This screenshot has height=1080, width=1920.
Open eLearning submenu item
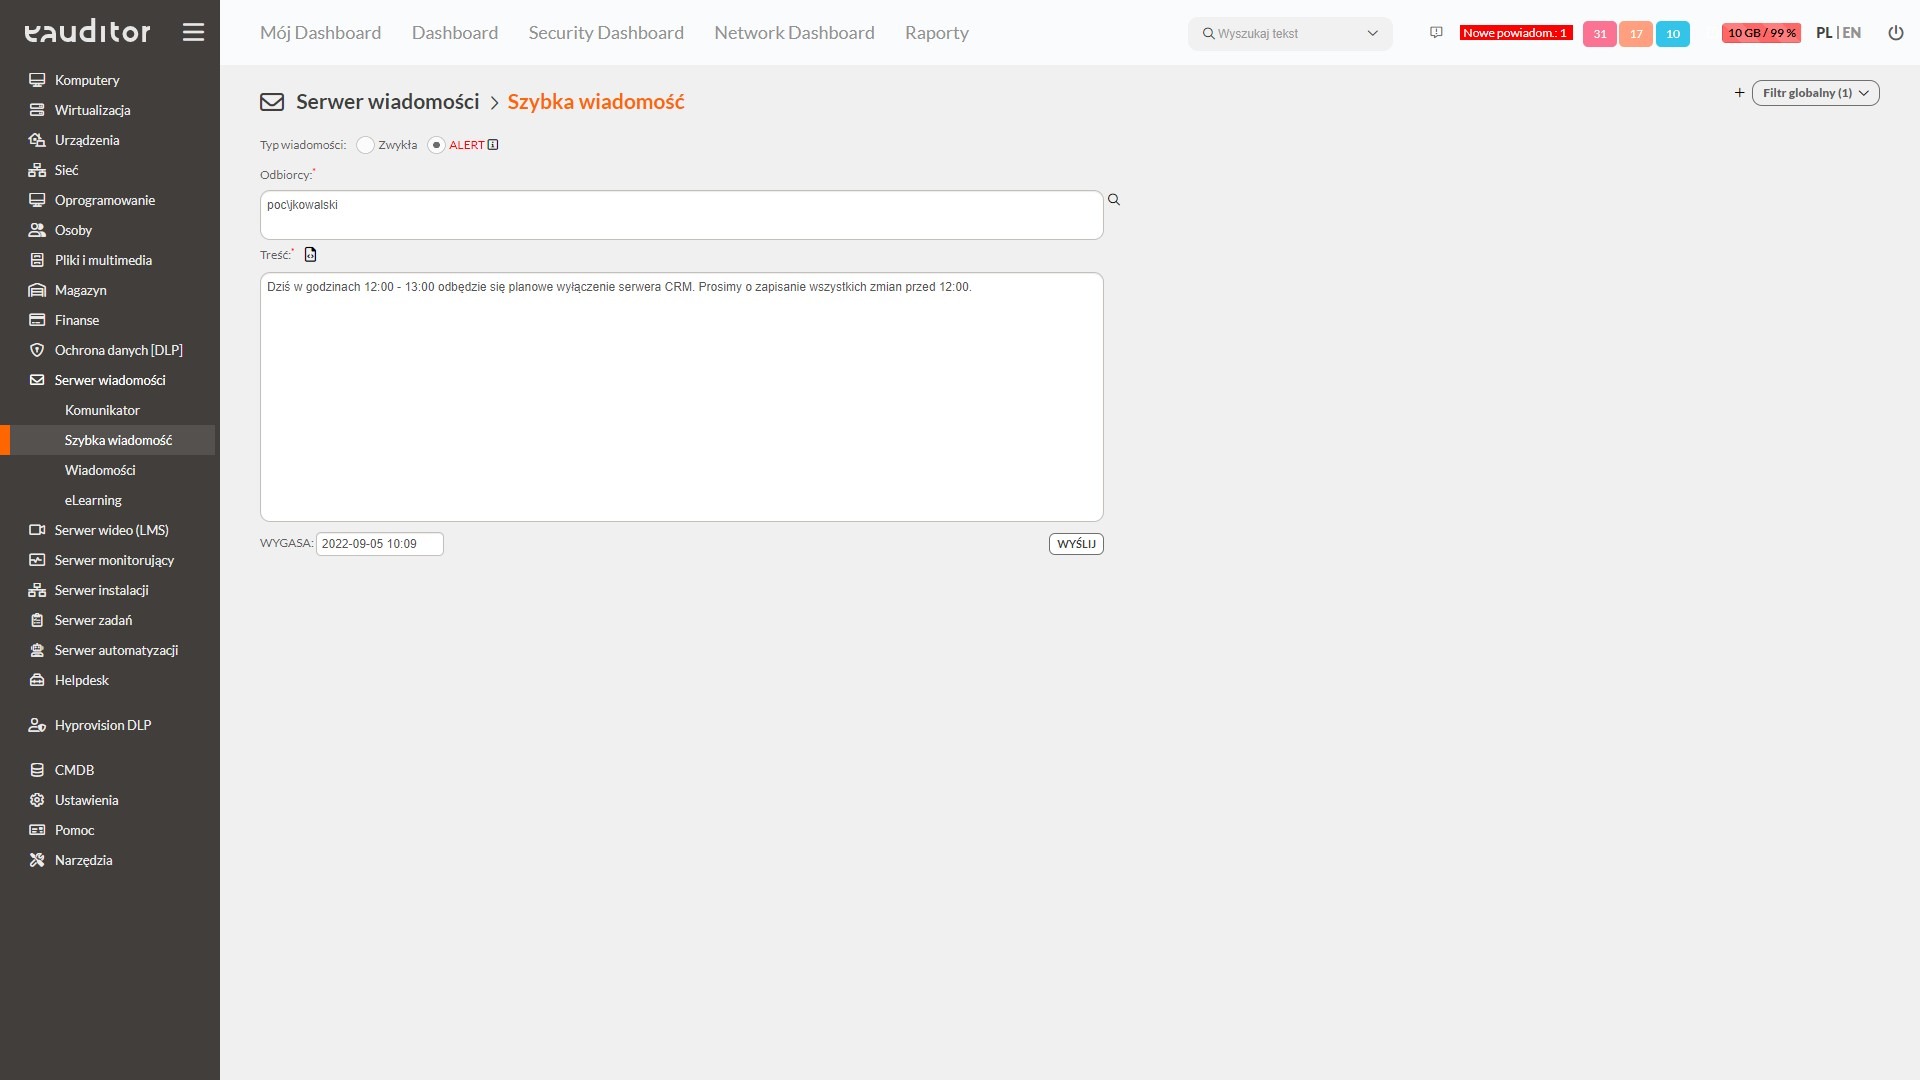[93, 500]
